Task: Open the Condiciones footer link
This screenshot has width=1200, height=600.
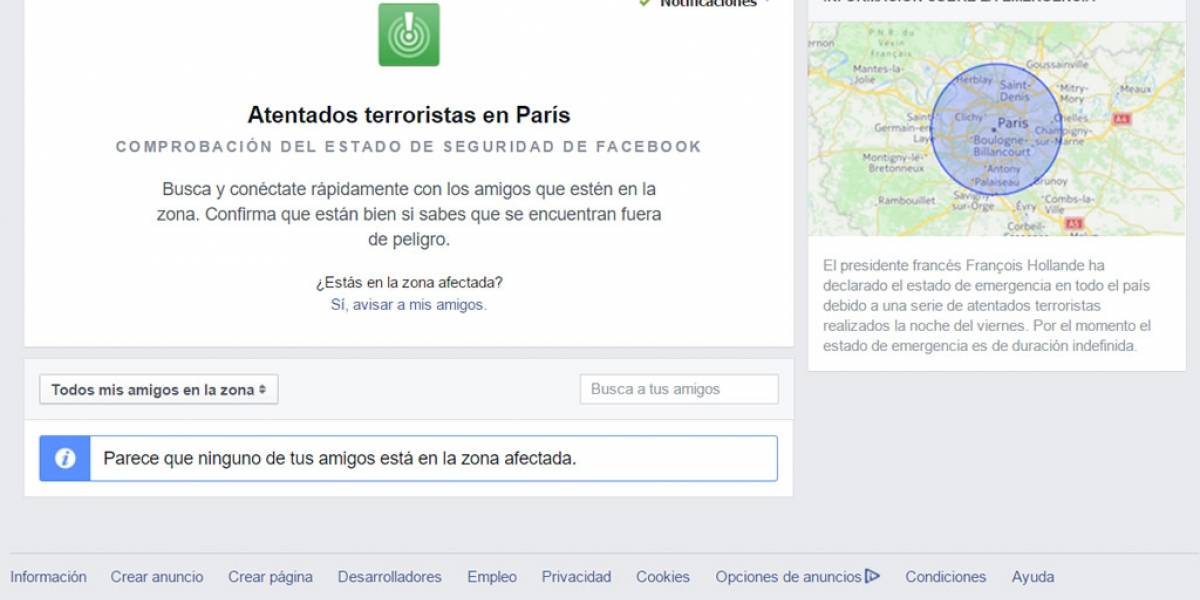Action: tap(945, 577)
